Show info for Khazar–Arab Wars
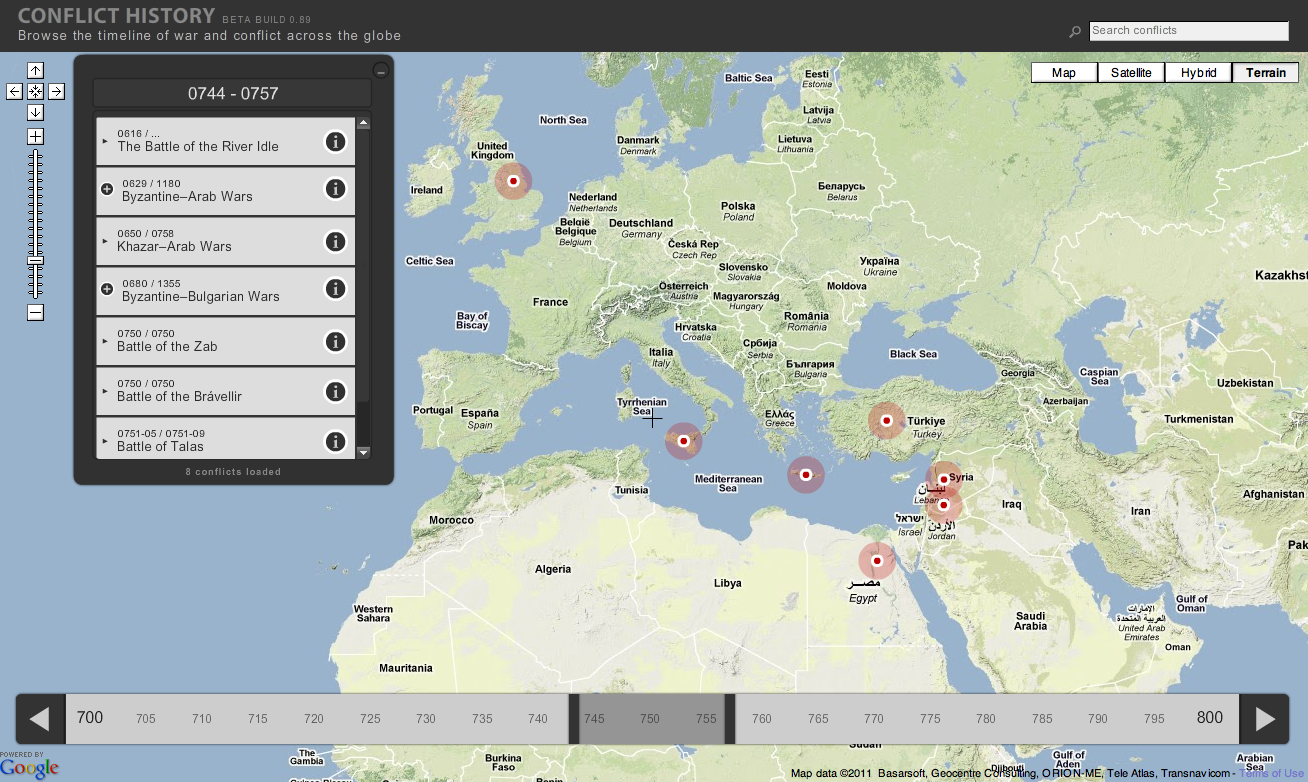1308x782 pixels. coord(335,242)
